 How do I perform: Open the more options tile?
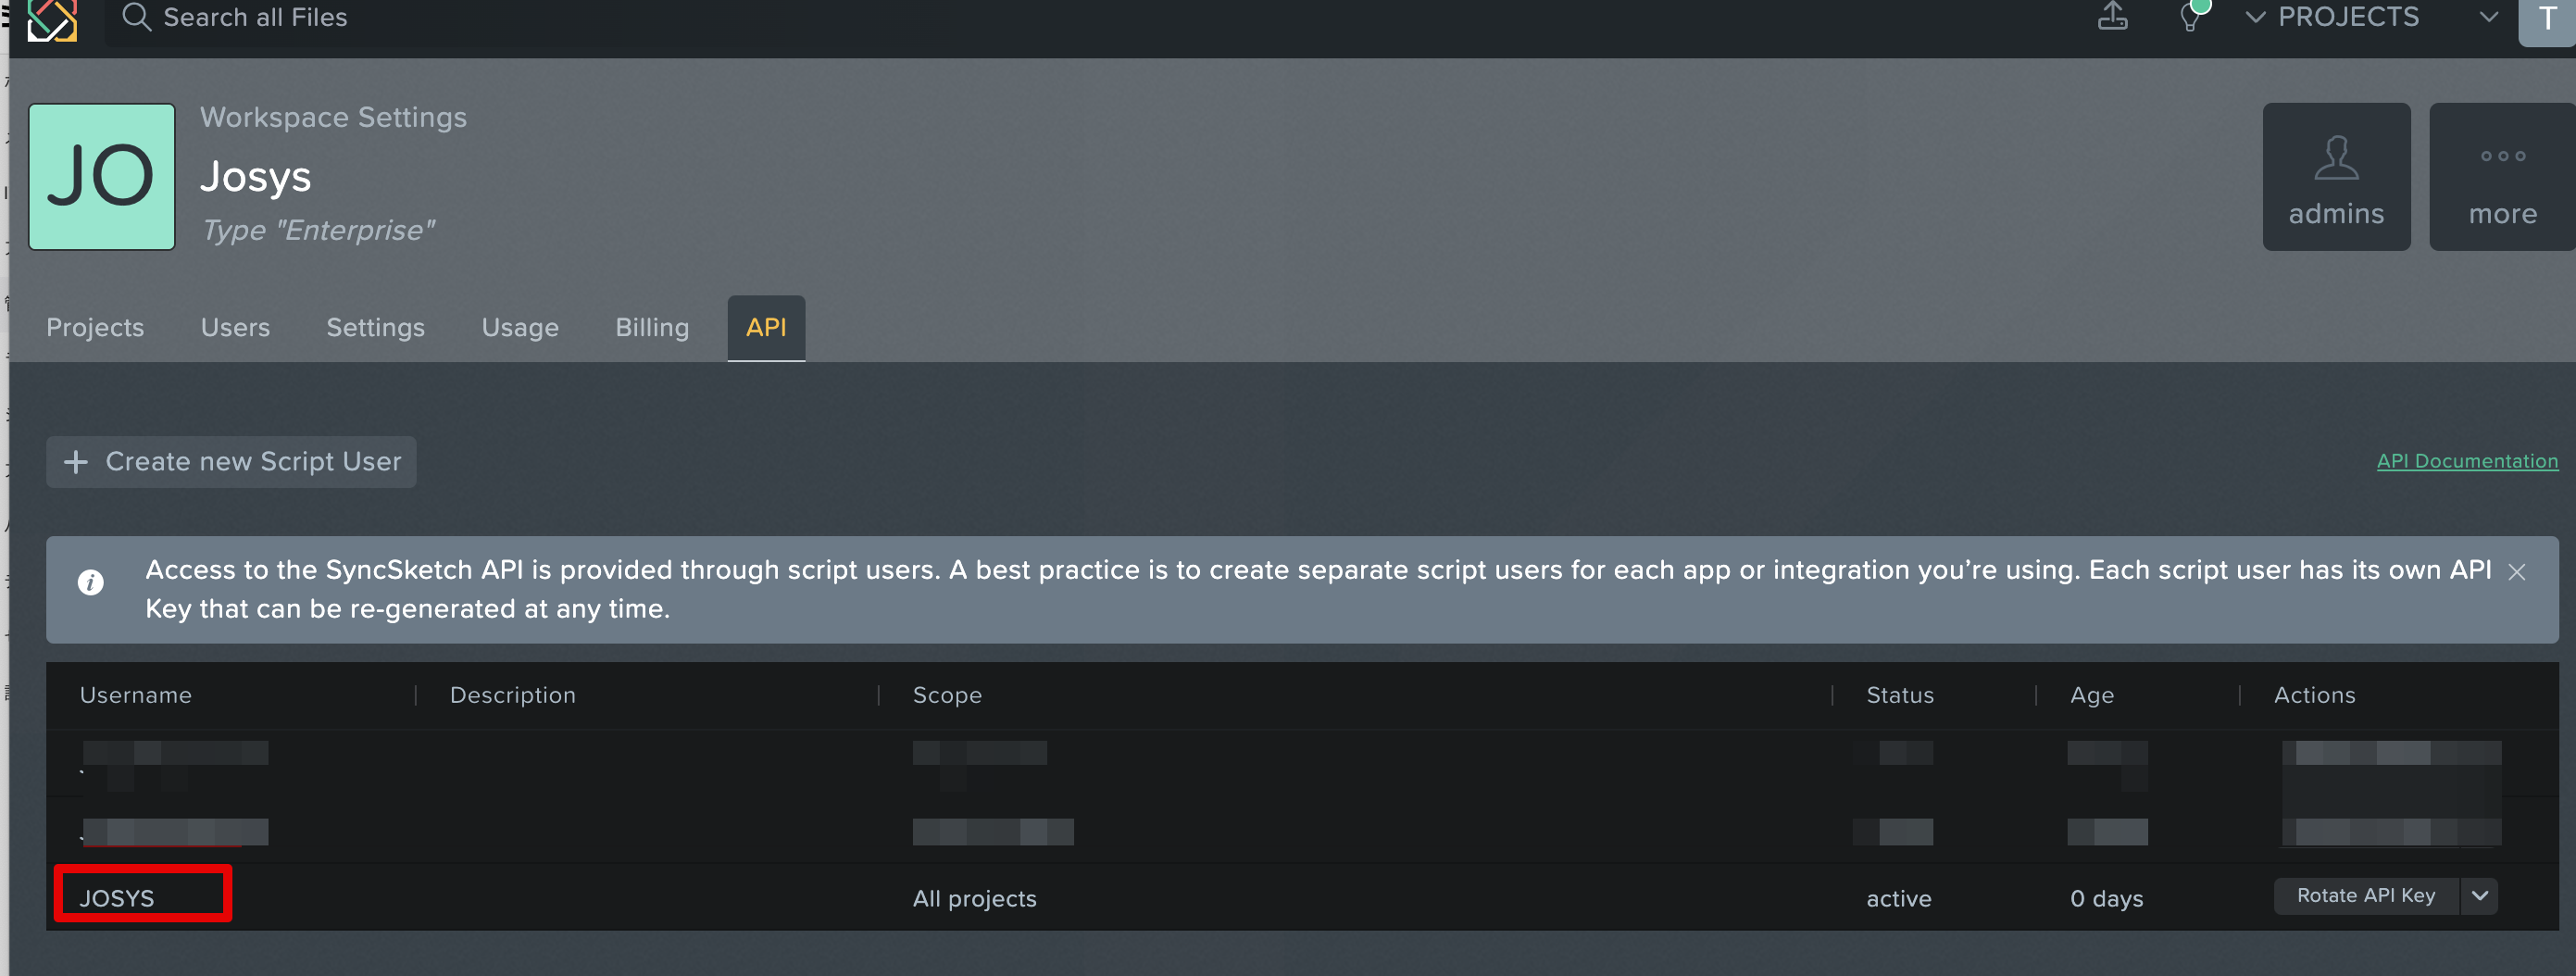tap(2502, 177)
